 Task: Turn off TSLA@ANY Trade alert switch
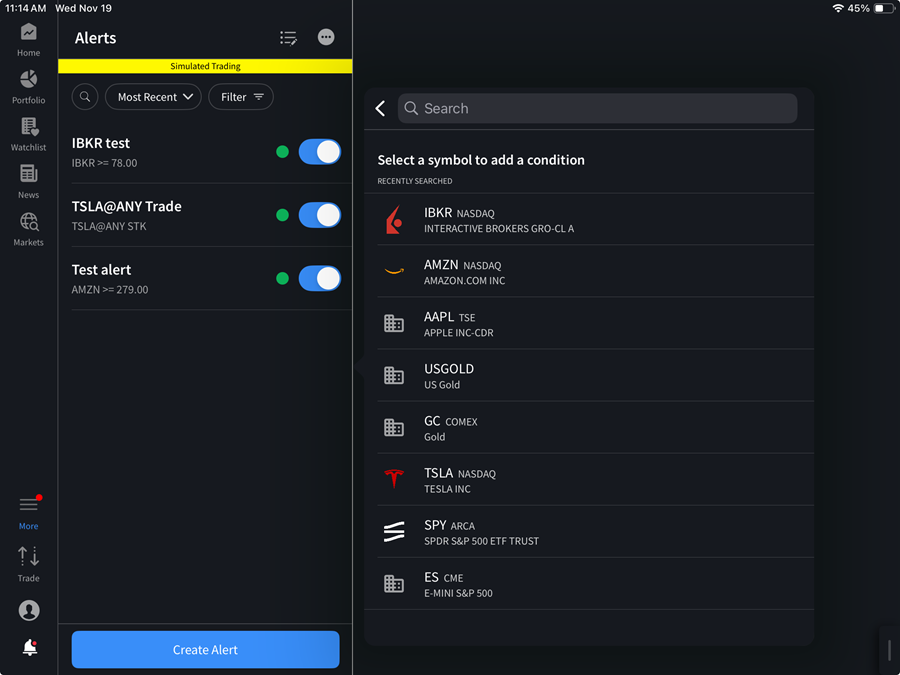coord(319,215)
